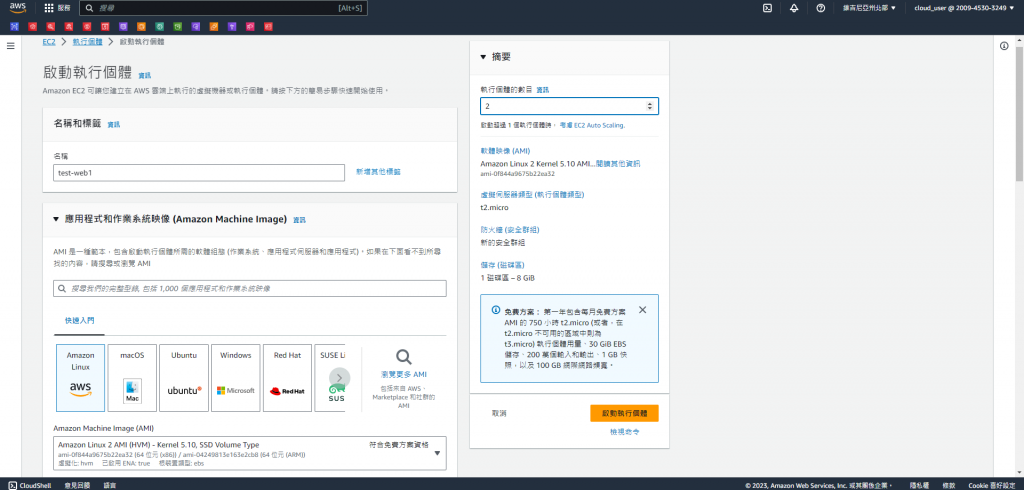Screen dimensions: 1024x490
Task: Click the next arrow in AMI carousel
Action: coord(340,378)
